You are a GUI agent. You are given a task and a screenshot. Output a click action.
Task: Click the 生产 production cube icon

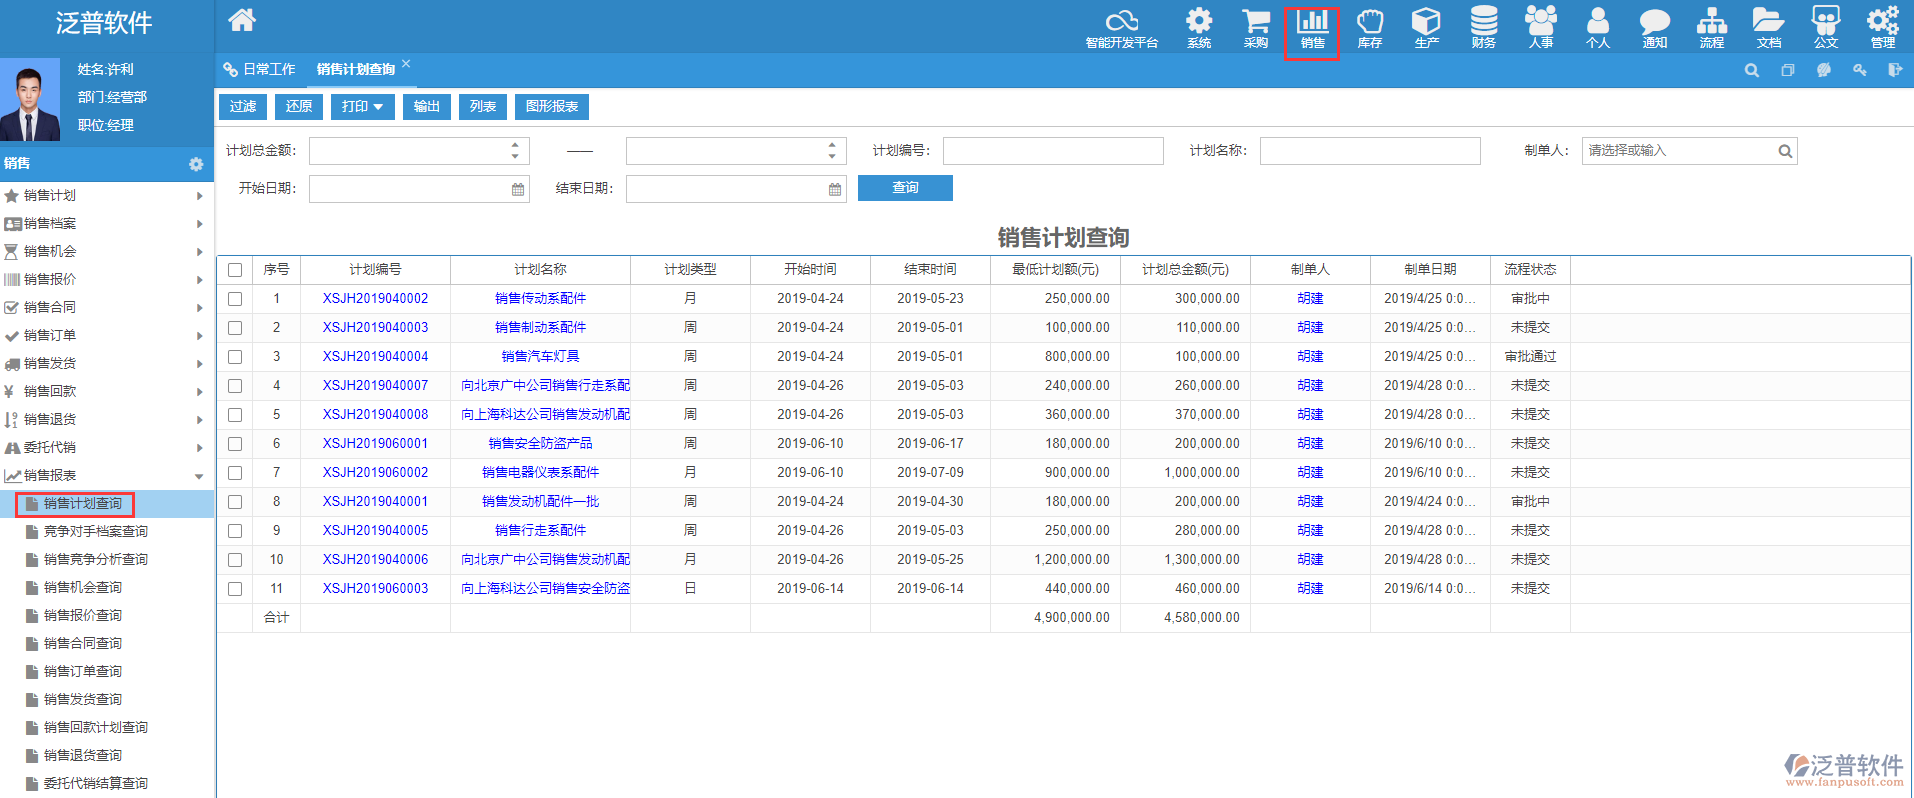(1426, 27)
